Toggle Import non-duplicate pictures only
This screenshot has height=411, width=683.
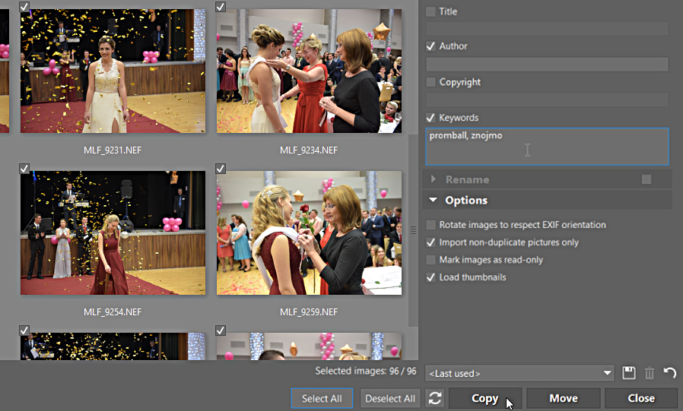(431, 243)
